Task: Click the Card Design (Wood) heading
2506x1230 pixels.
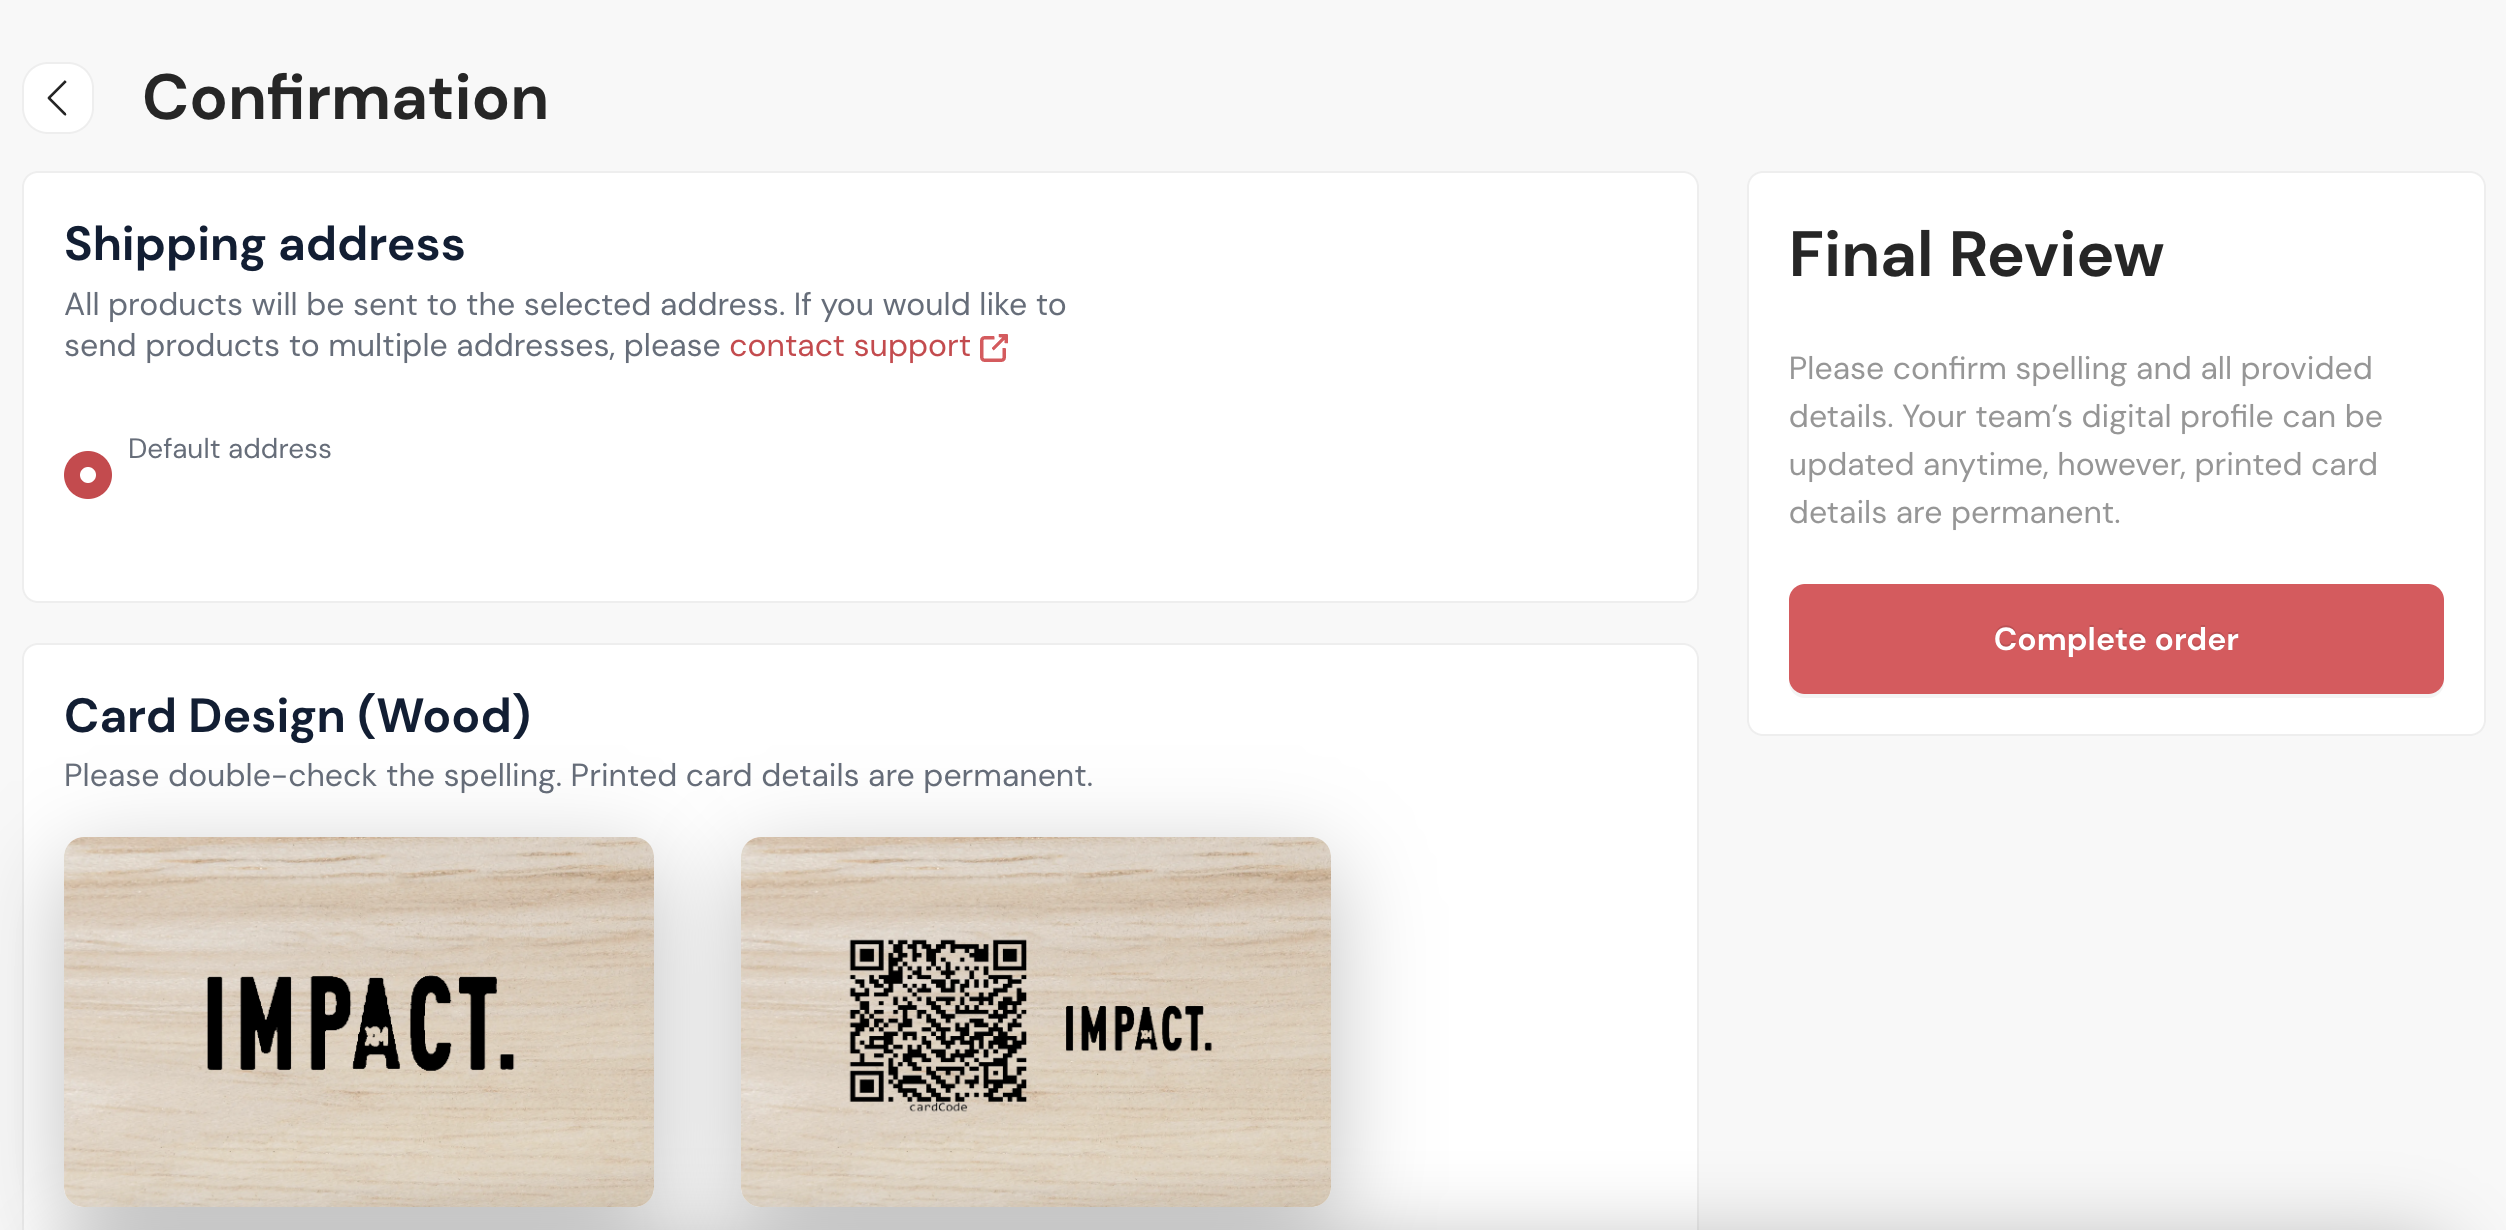Action: click(x=297, y=716)
